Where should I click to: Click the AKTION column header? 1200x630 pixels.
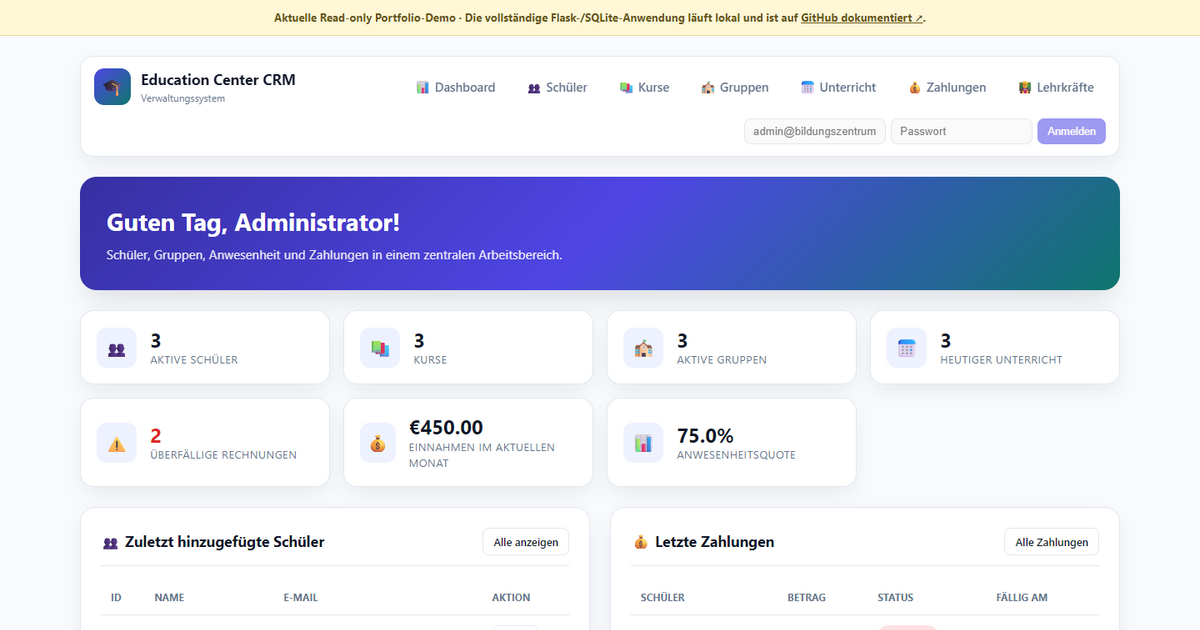tap(511, 598)
